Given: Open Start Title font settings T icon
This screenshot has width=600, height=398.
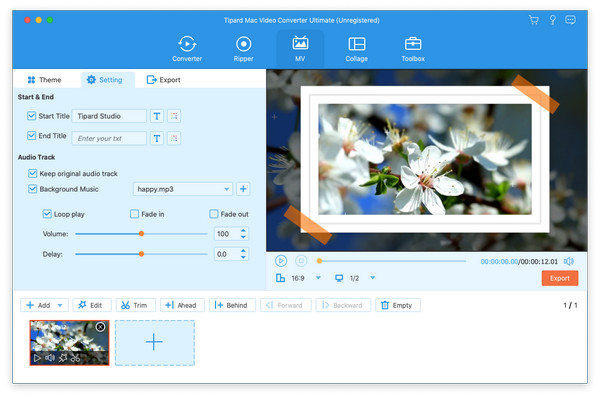Looking at the screenshot, I should pos(157,116).
